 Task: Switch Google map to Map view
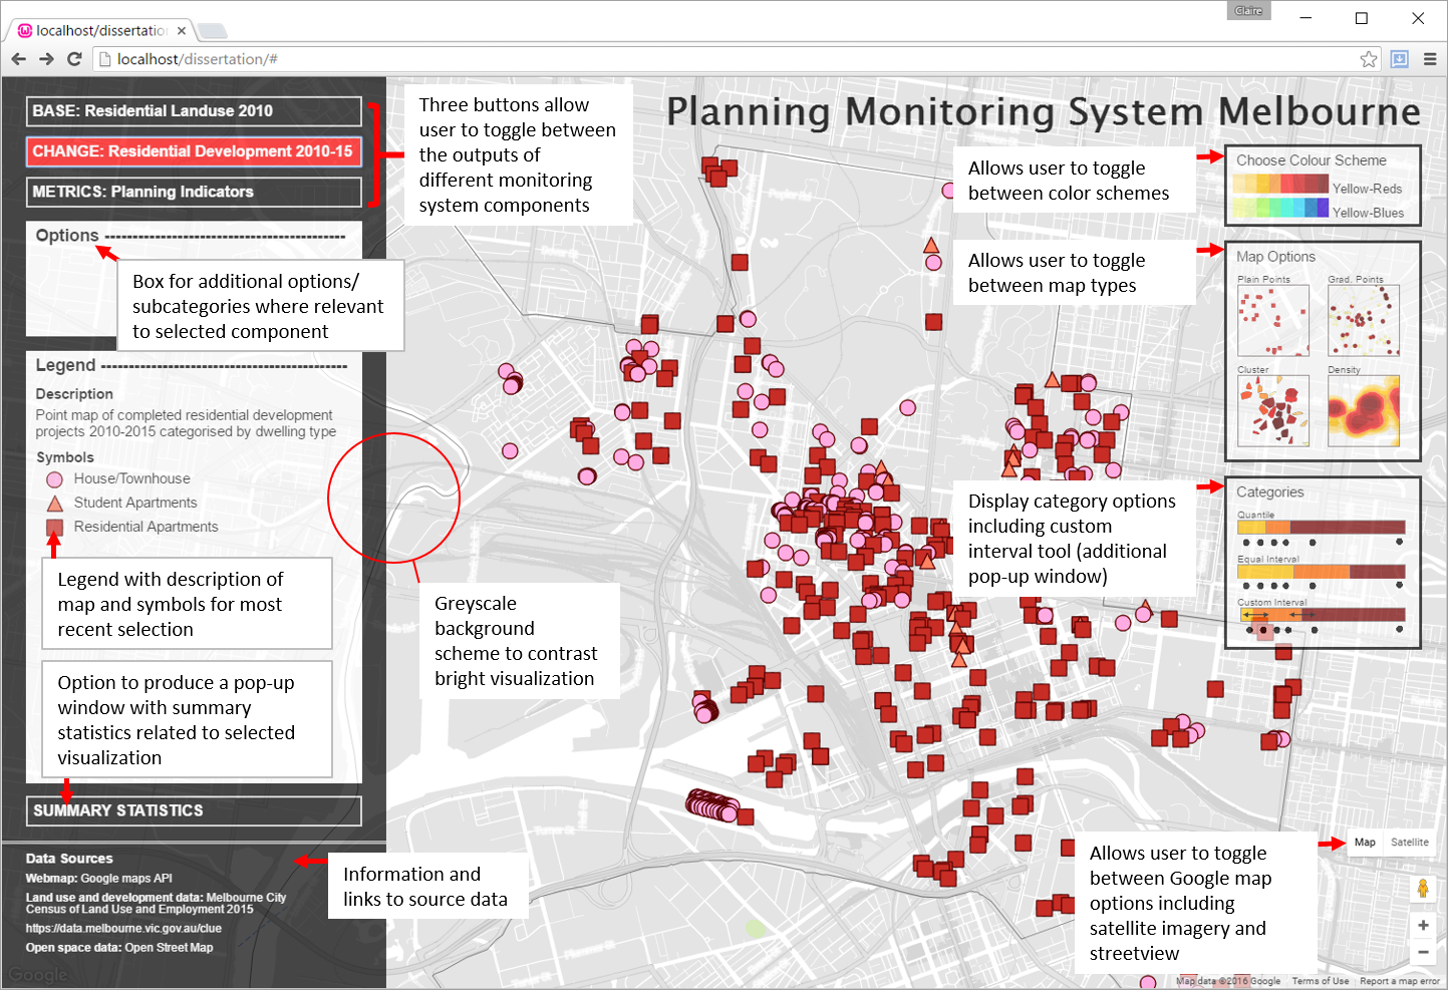tap(1365, 842)
